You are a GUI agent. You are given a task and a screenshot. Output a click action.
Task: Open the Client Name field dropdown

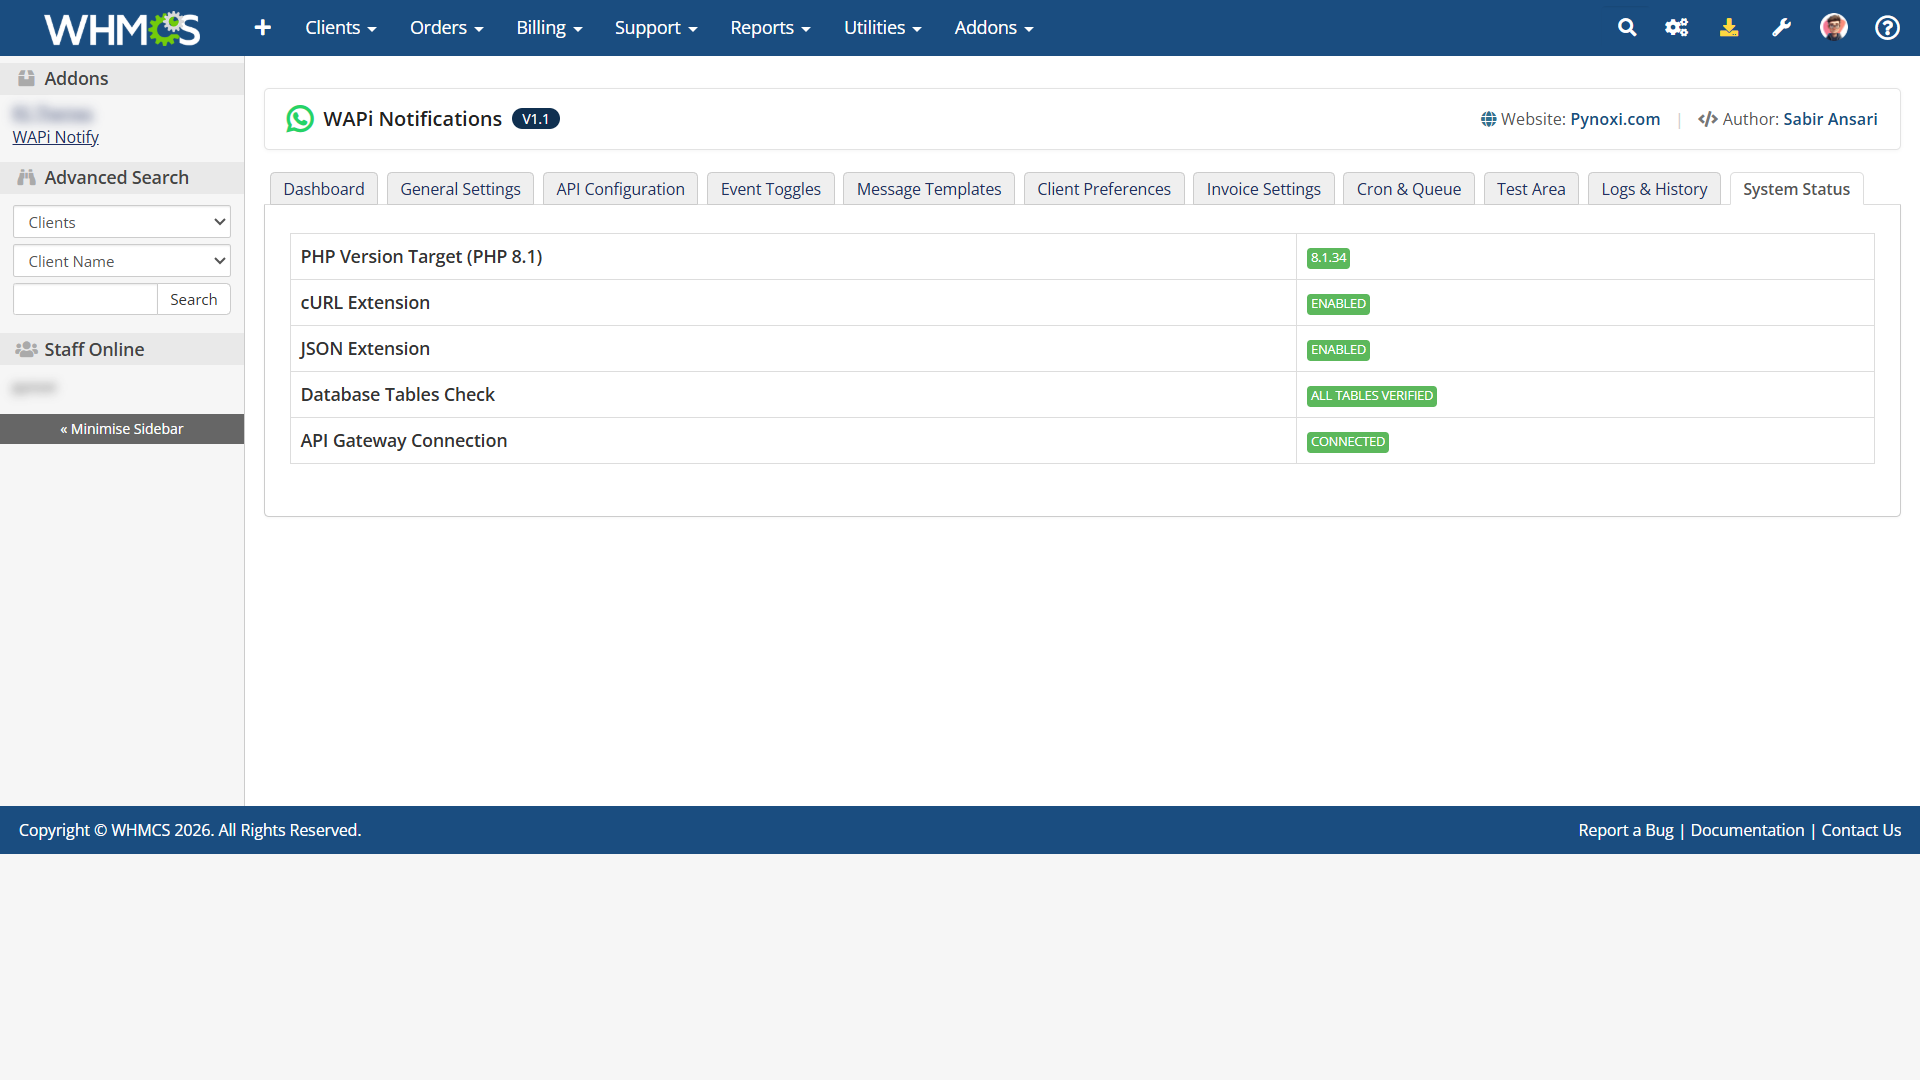pos(122,261)
